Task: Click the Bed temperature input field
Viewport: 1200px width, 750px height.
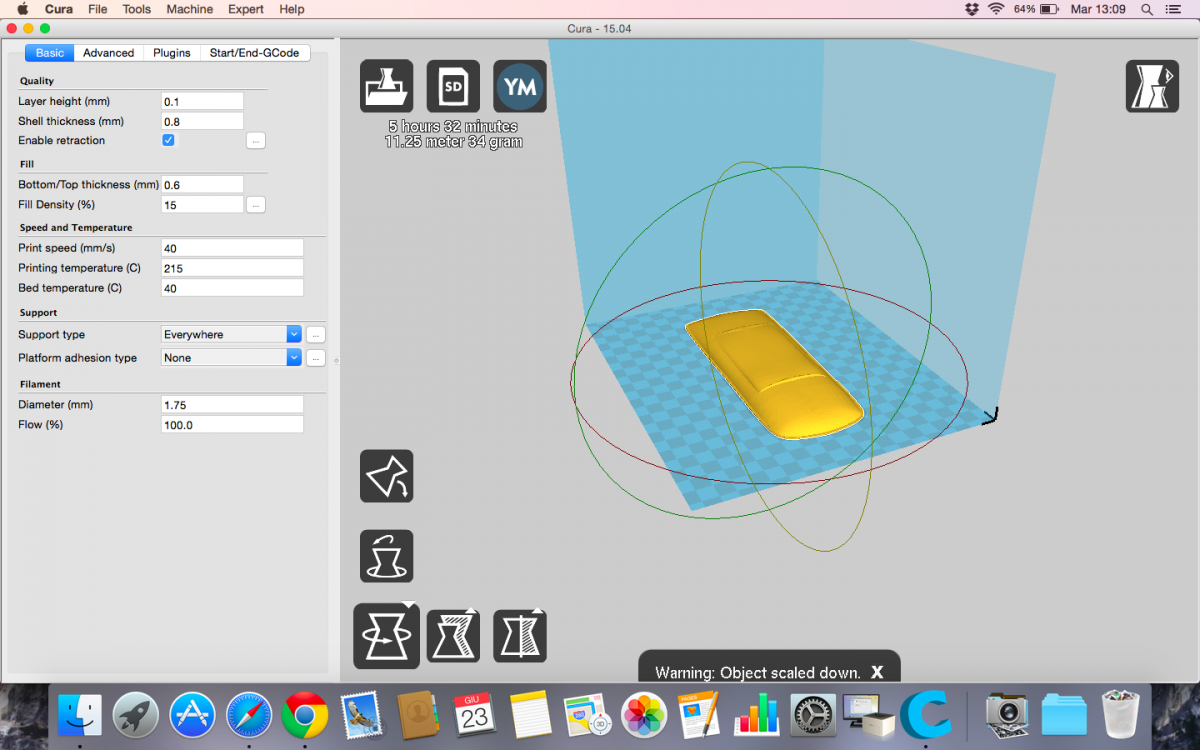Action: pyautogui.click(x=232, y=288)
